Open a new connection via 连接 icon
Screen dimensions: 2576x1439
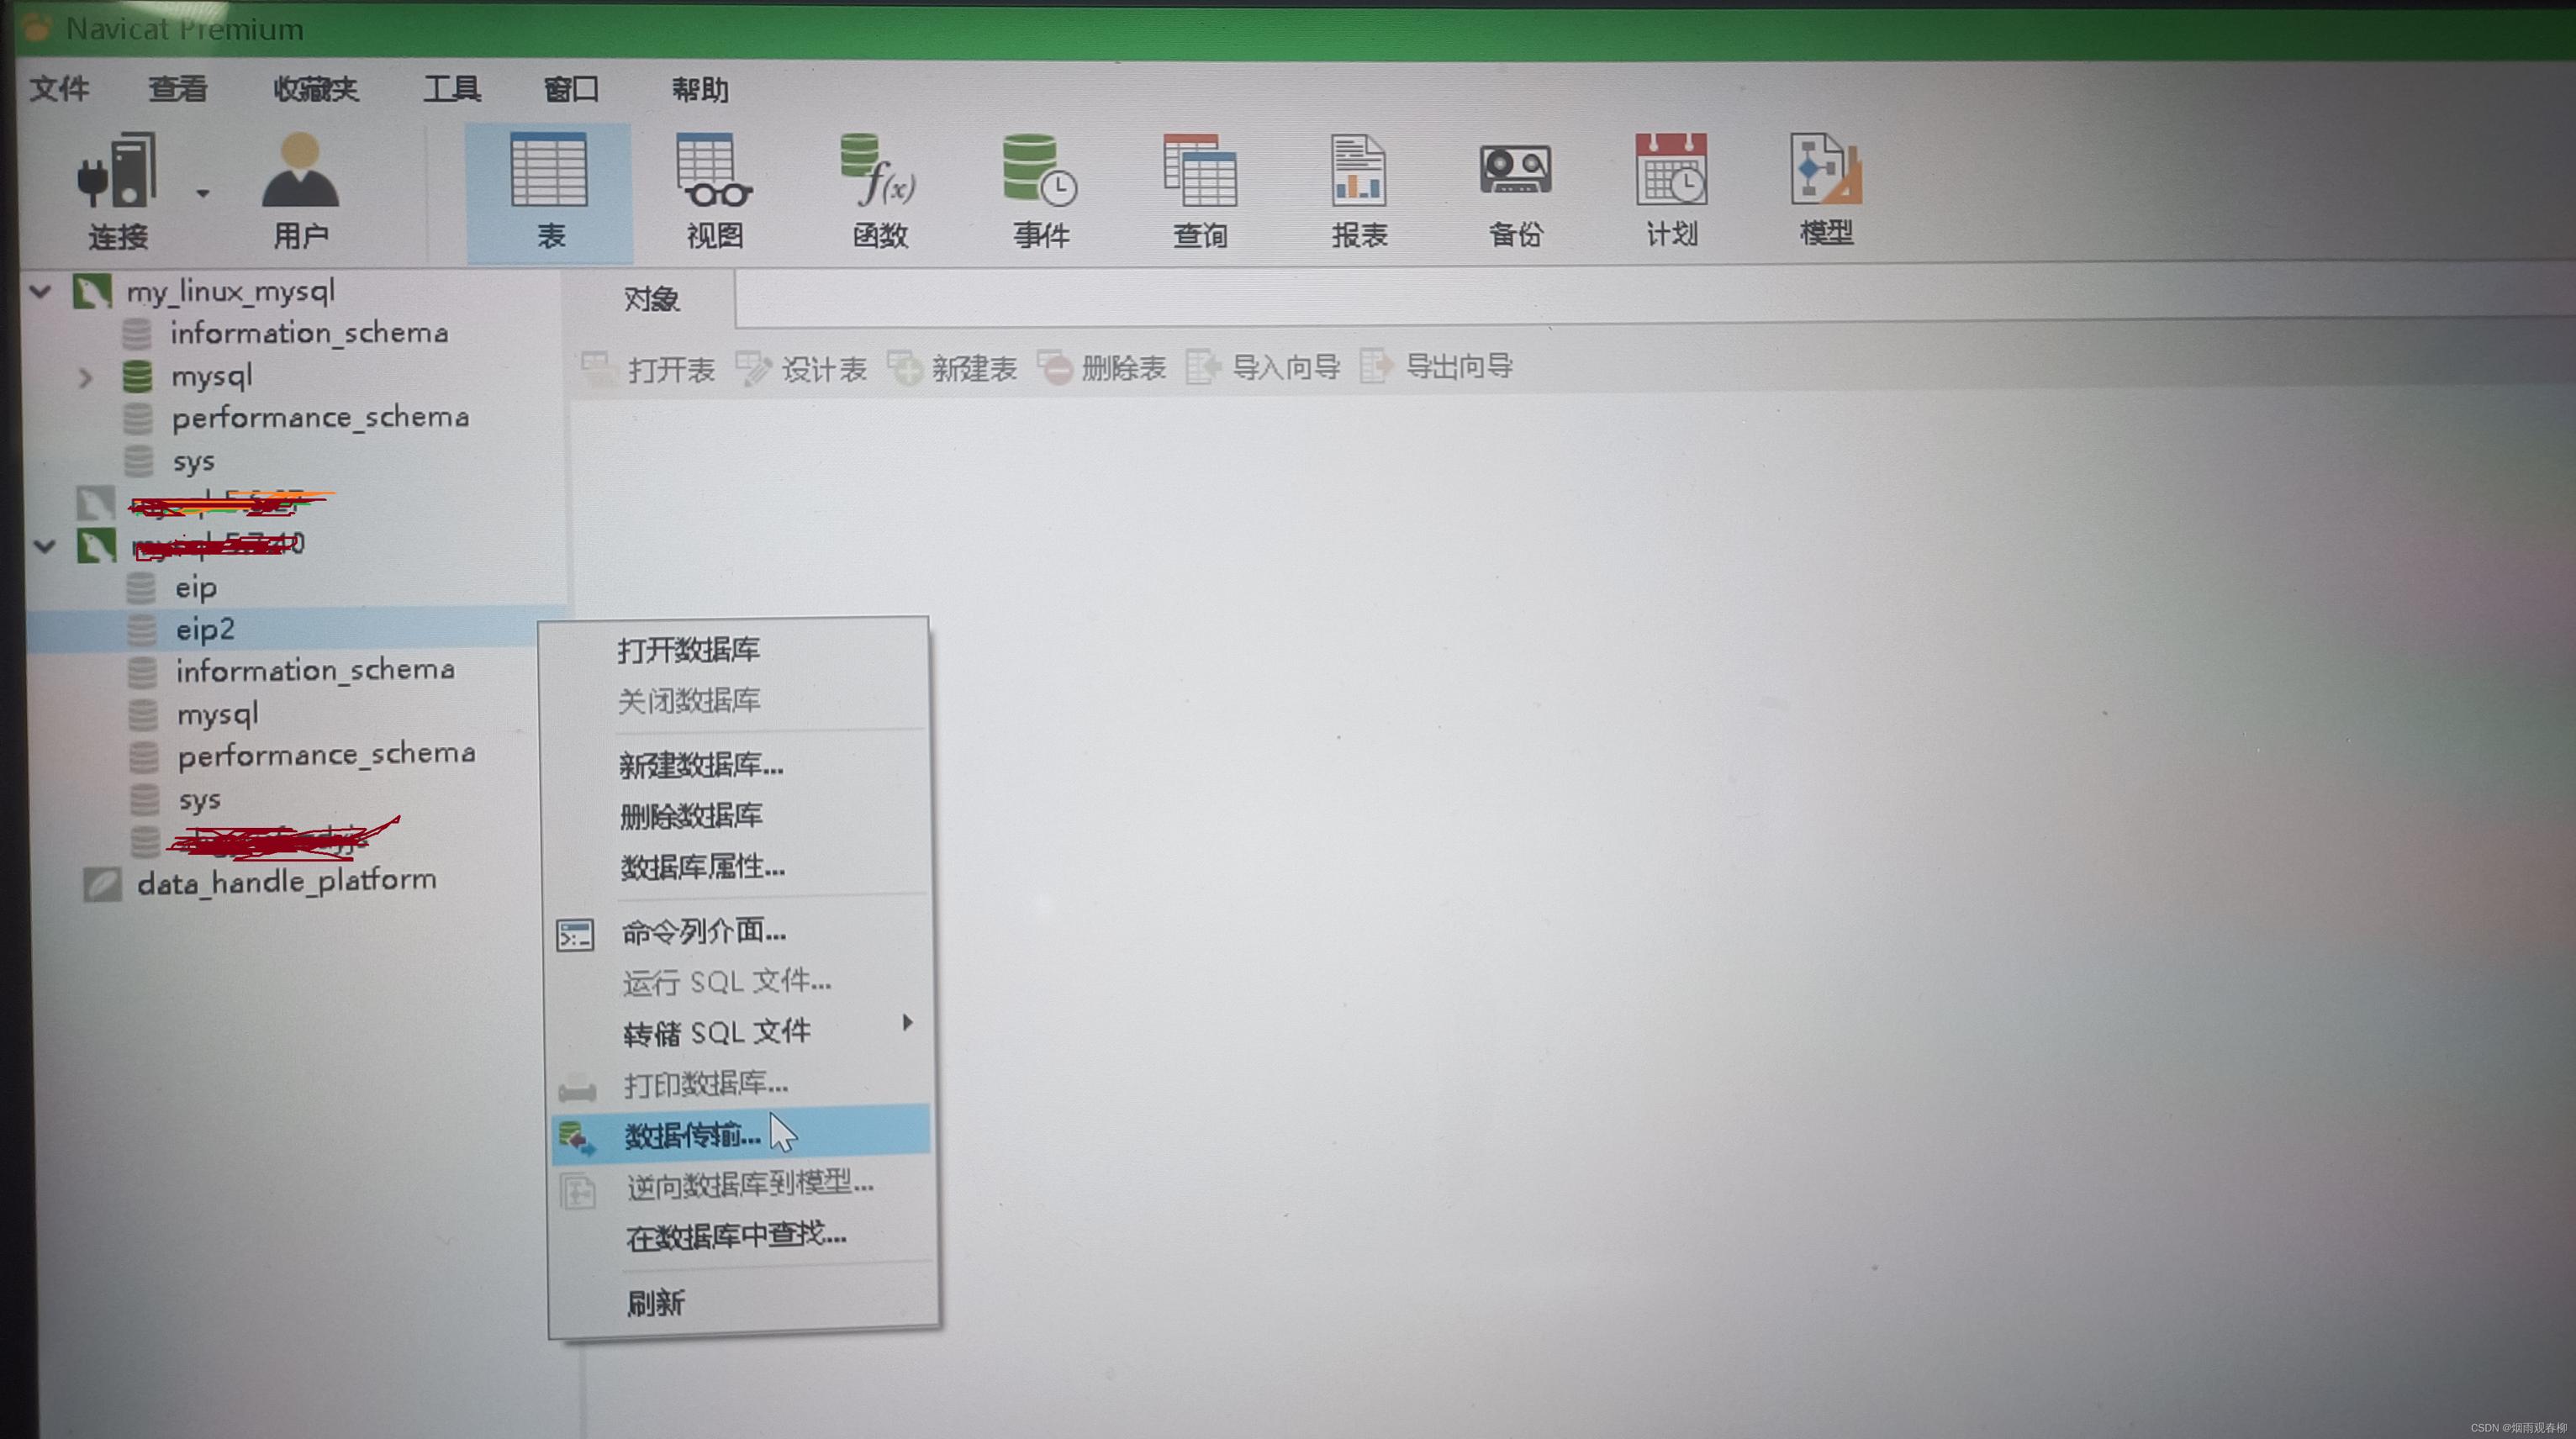117,185
